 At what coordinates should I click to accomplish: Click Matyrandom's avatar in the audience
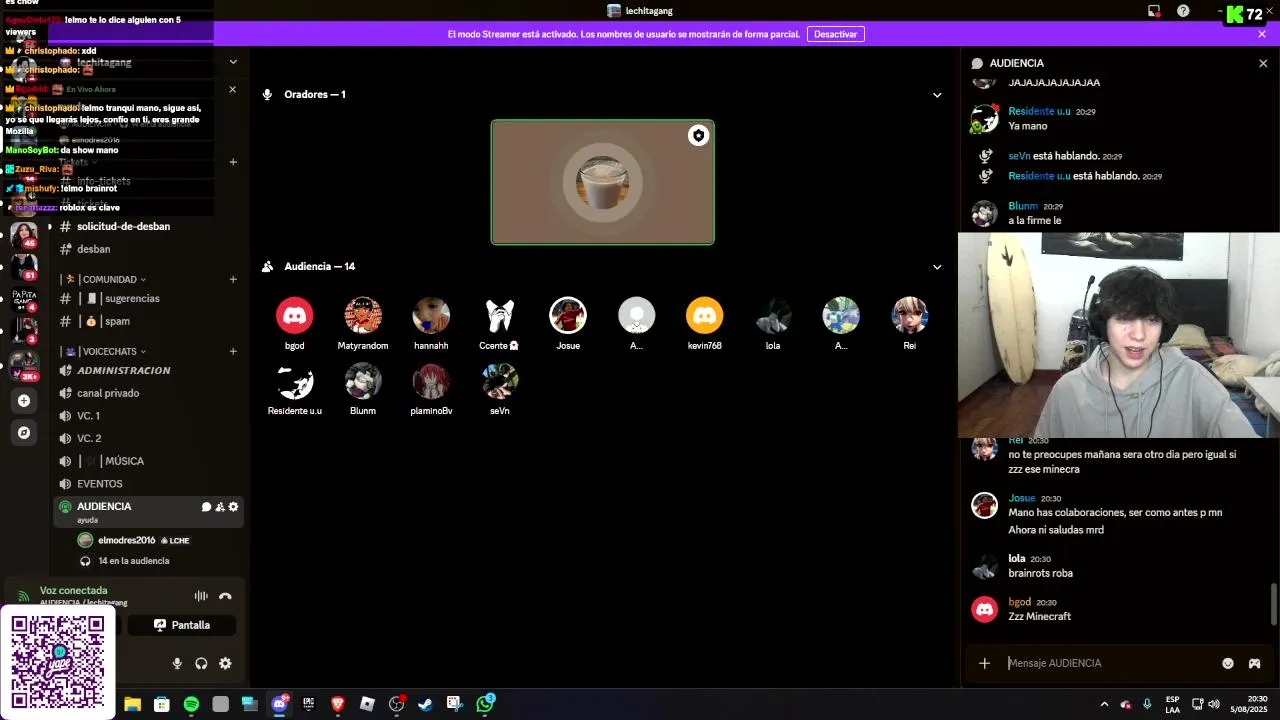click(x=363, y=316)
